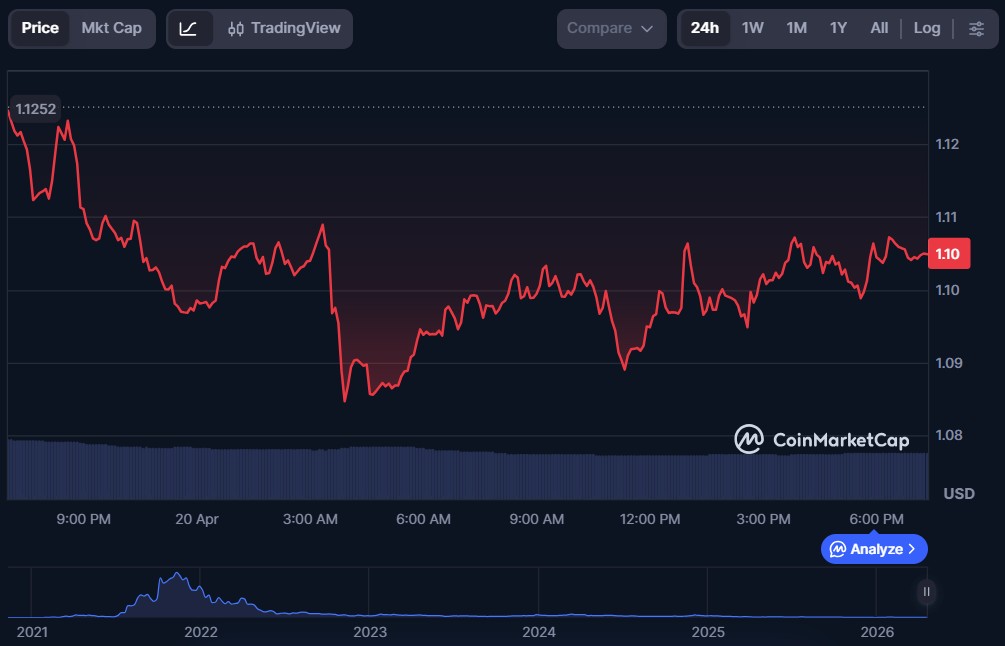Image resolution: width=1005 pixels, height=646 pixels.
Task: Show the All time range
Action: click(879, 28)
